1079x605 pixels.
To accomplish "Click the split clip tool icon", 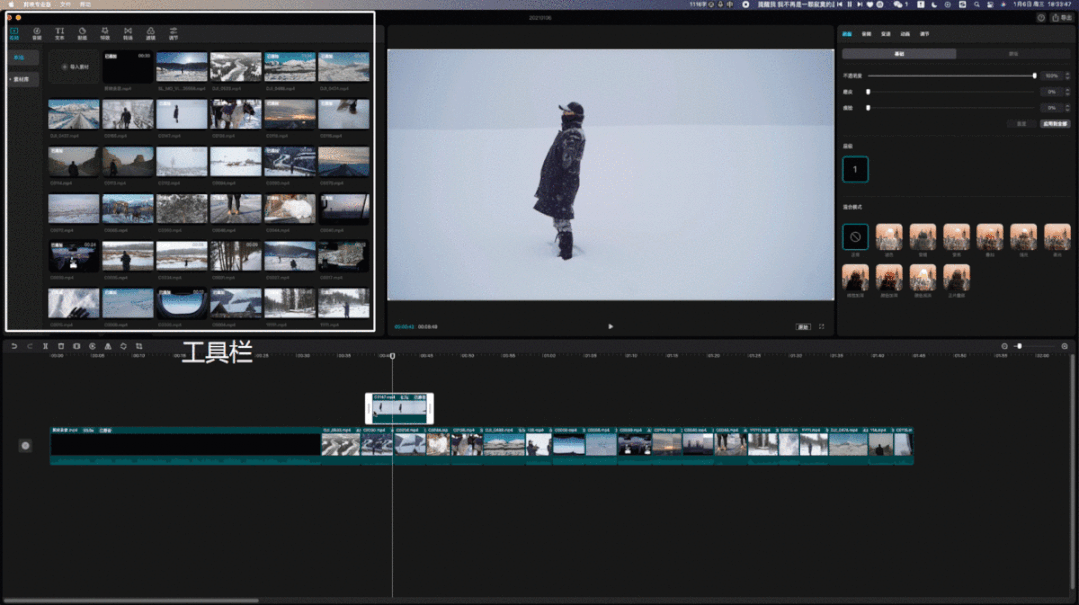I will (x=45, y=346).
